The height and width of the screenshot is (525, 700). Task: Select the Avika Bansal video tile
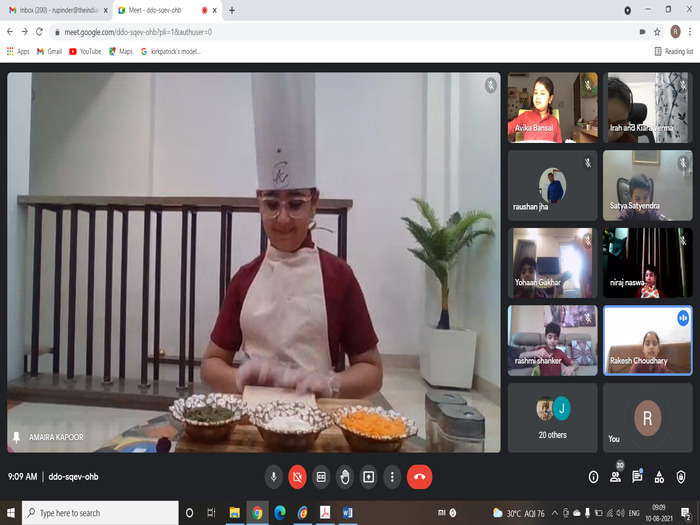[552, 108]
